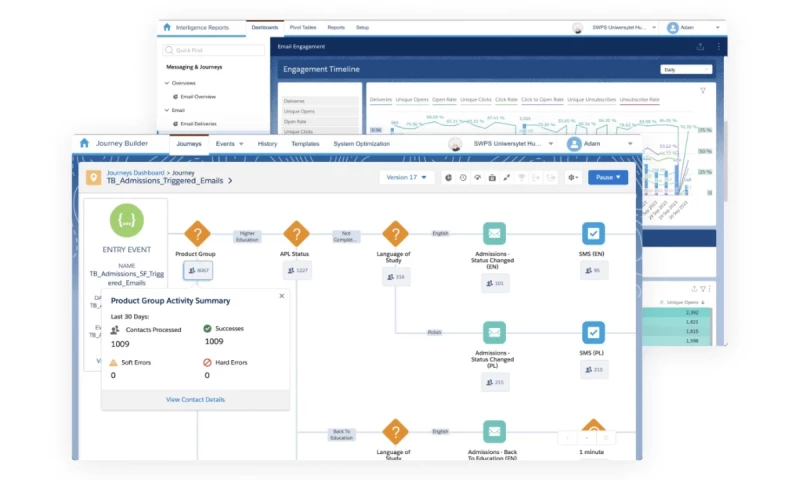Close the Product Group Activity Summary popup

tap(282, 296)
